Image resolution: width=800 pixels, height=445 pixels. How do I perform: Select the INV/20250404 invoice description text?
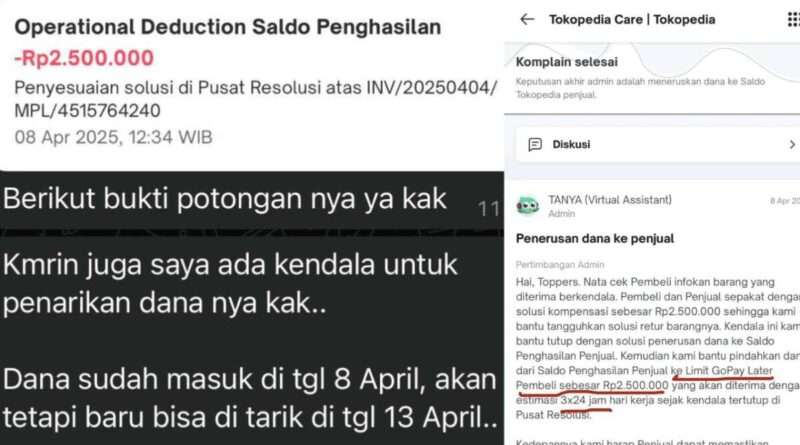click(255, 99)
